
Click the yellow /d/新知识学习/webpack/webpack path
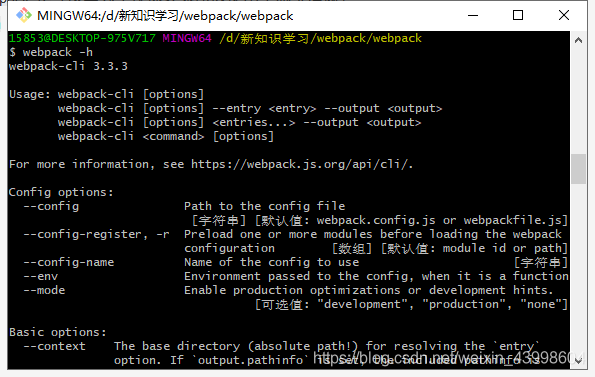coord(320,38)
